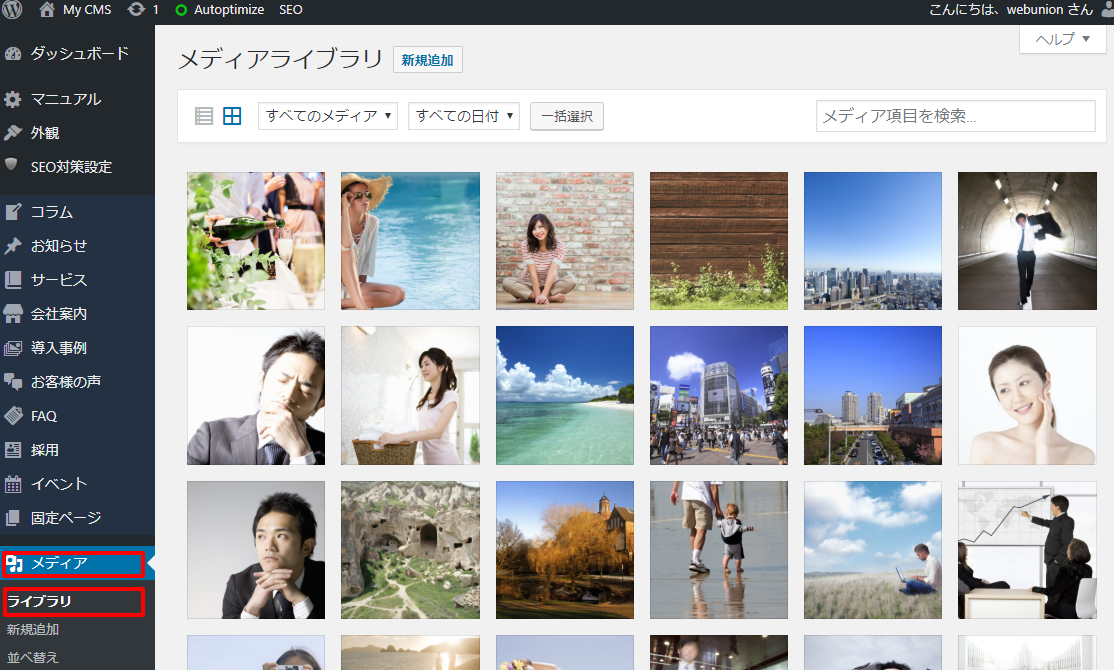Viewport: 1114px width, 670px height.
Task: Select business chart presentation thumbnail
Action: coord(1027,550)
